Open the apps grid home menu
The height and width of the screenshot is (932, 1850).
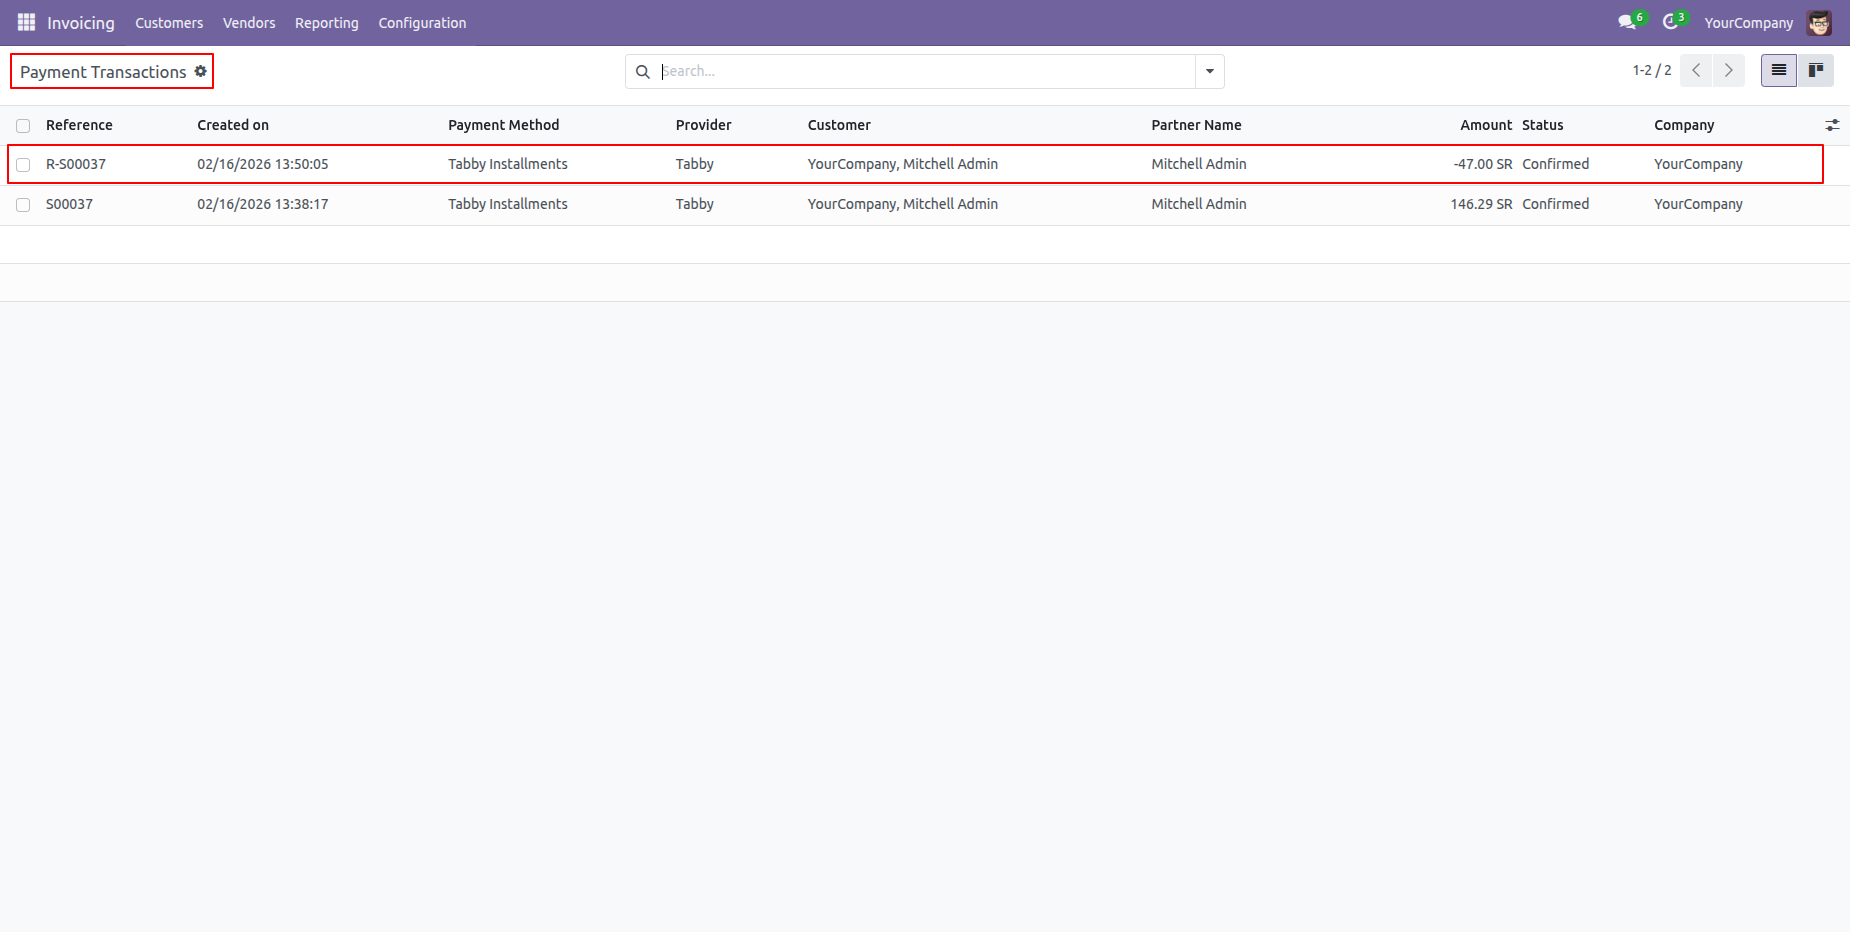[26, 22]
